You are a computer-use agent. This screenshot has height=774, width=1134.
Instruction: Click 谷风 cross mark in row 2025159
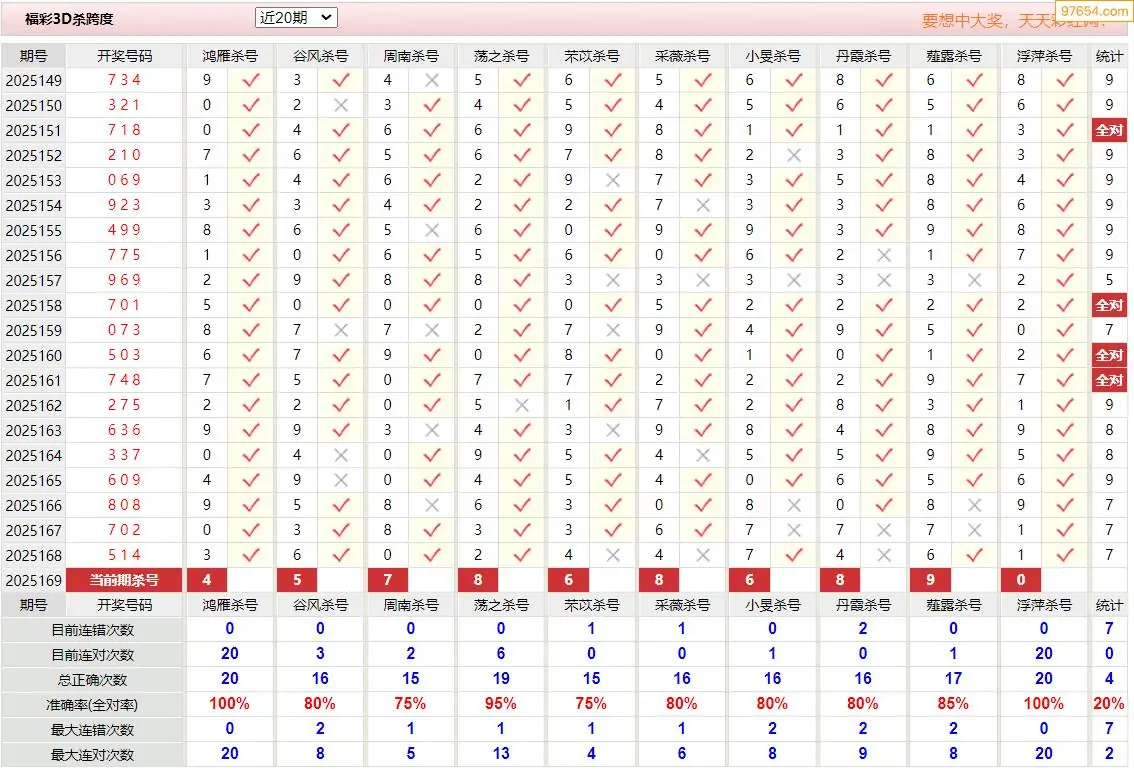341,331
